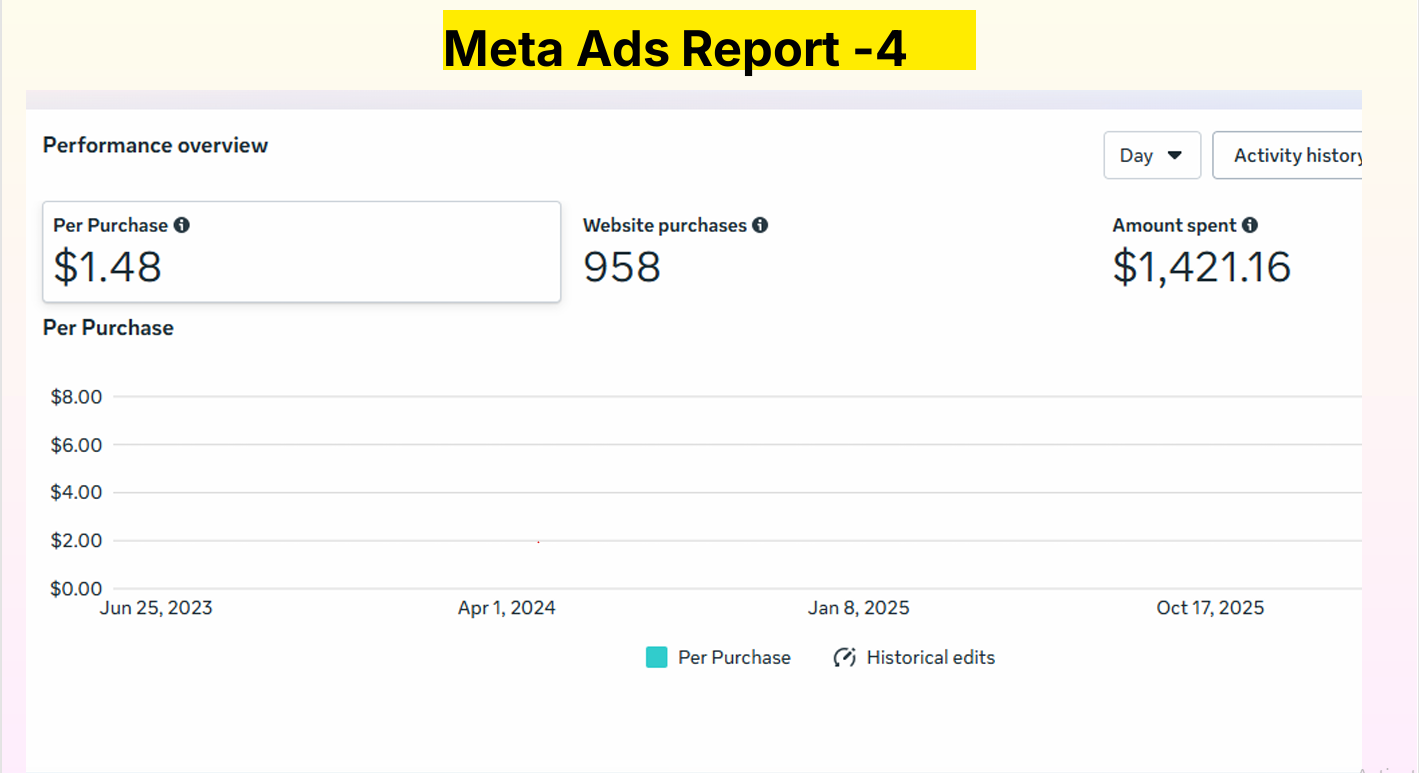
Task: Click the Per Purchase chart title
Action: coord(108,328)
